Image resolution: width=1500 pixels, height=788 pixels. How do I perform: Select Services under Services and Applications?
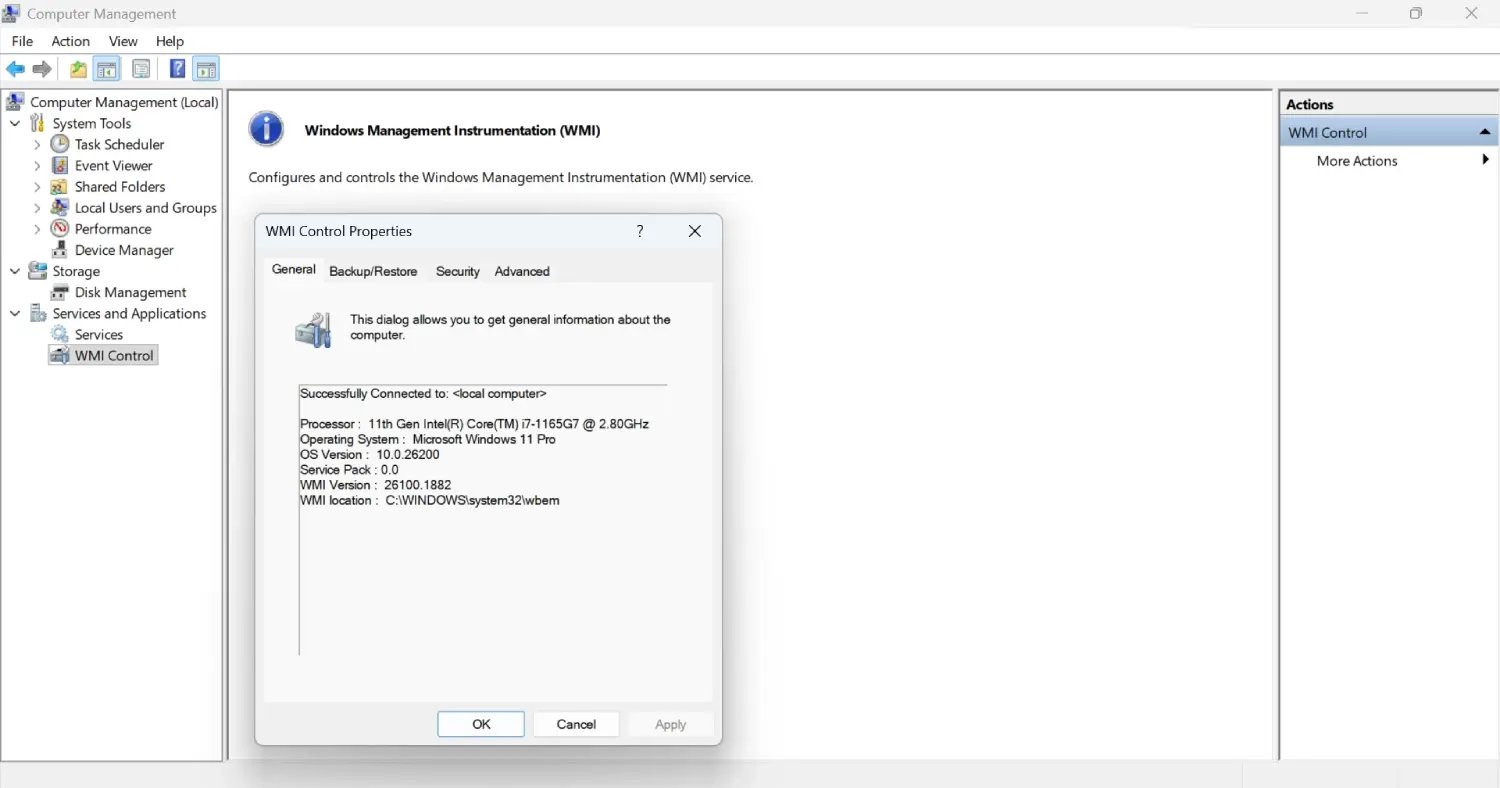click(97, 334)
